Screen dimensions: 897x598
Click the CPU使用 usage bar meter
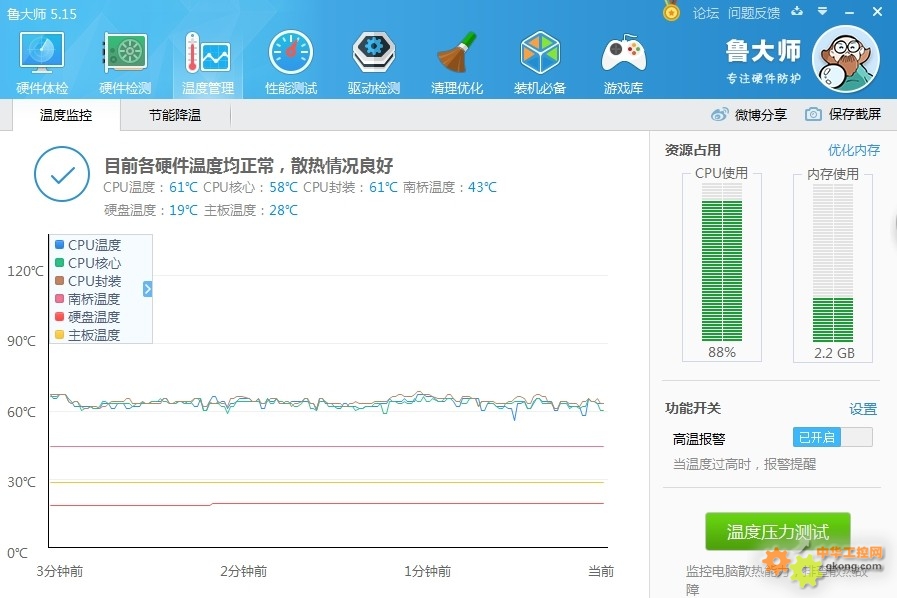722,262
